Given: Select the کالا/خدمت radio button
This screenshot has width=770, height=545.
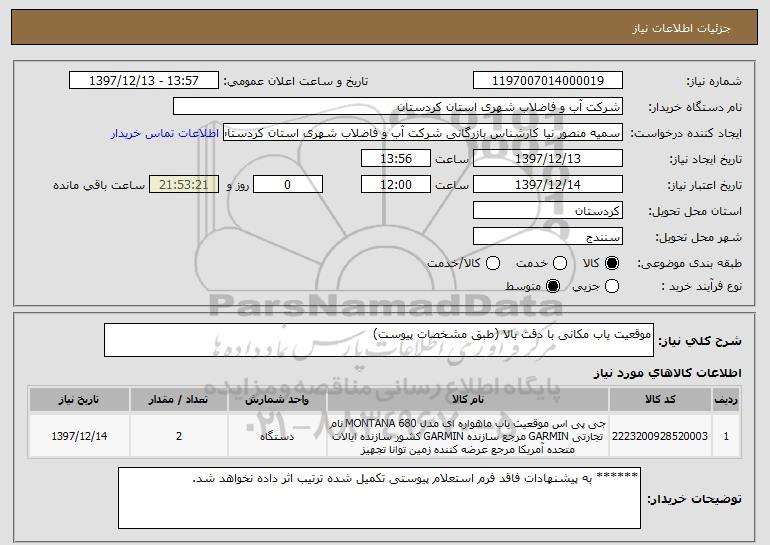Looking at the screenshot, I should pyautogui.click(x=493, y=263).
